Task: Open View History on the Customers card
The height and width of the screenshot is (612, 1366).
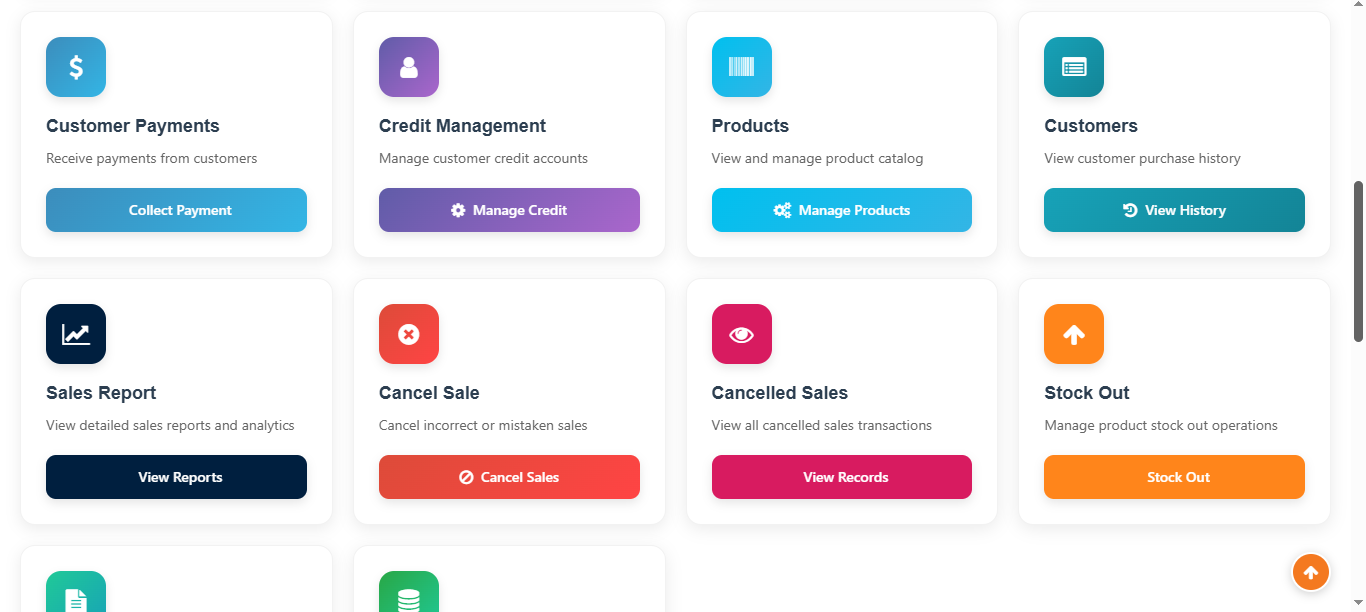Action: point(1174,210)
